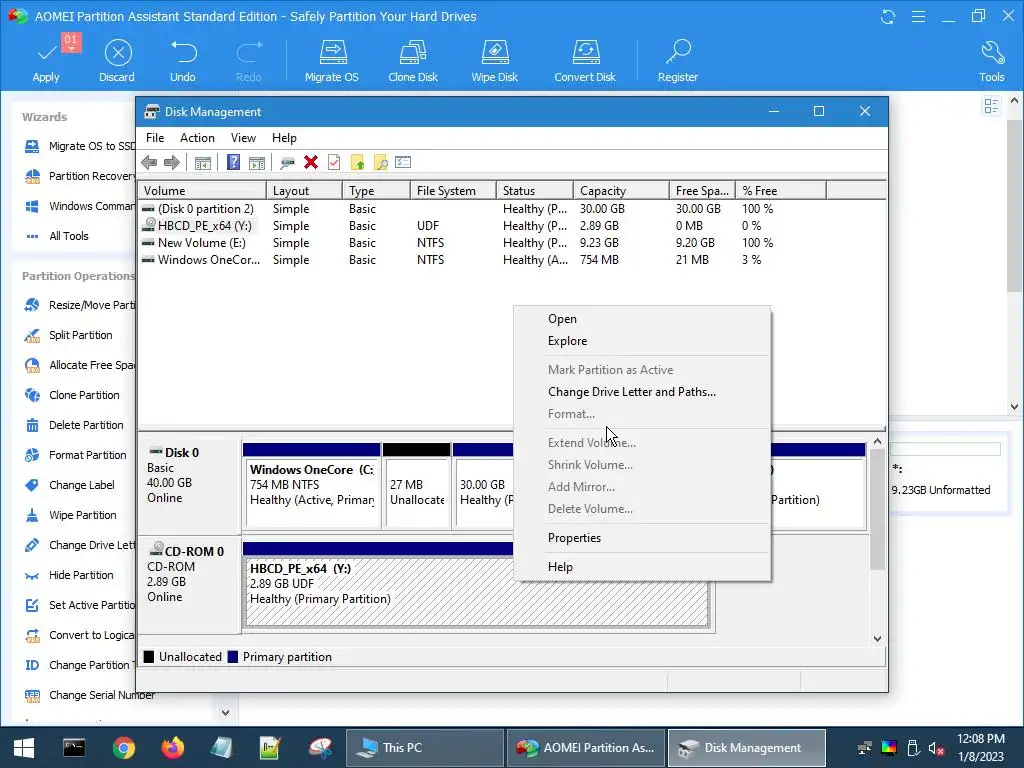Viewport: 1024px width, 768px height.
Task: Click the Discard icon in AOMEI toolbar
Action: (x=118, y=53)
